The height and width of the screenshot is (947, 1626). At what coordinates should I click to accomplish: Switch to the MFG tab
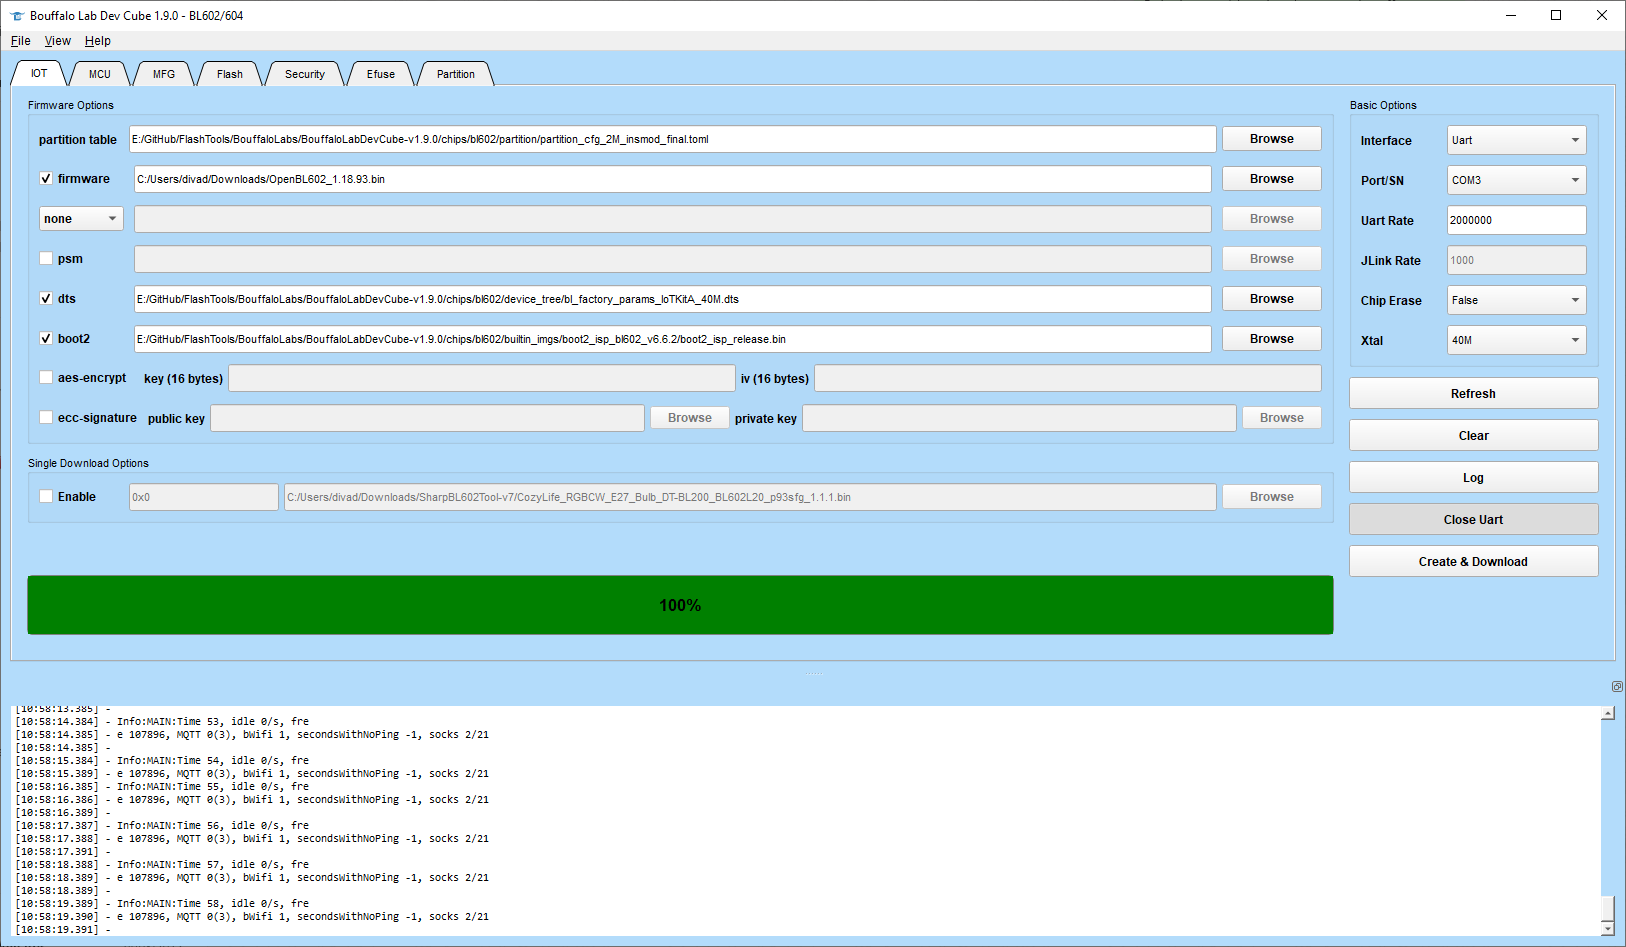tap(164, 74)
